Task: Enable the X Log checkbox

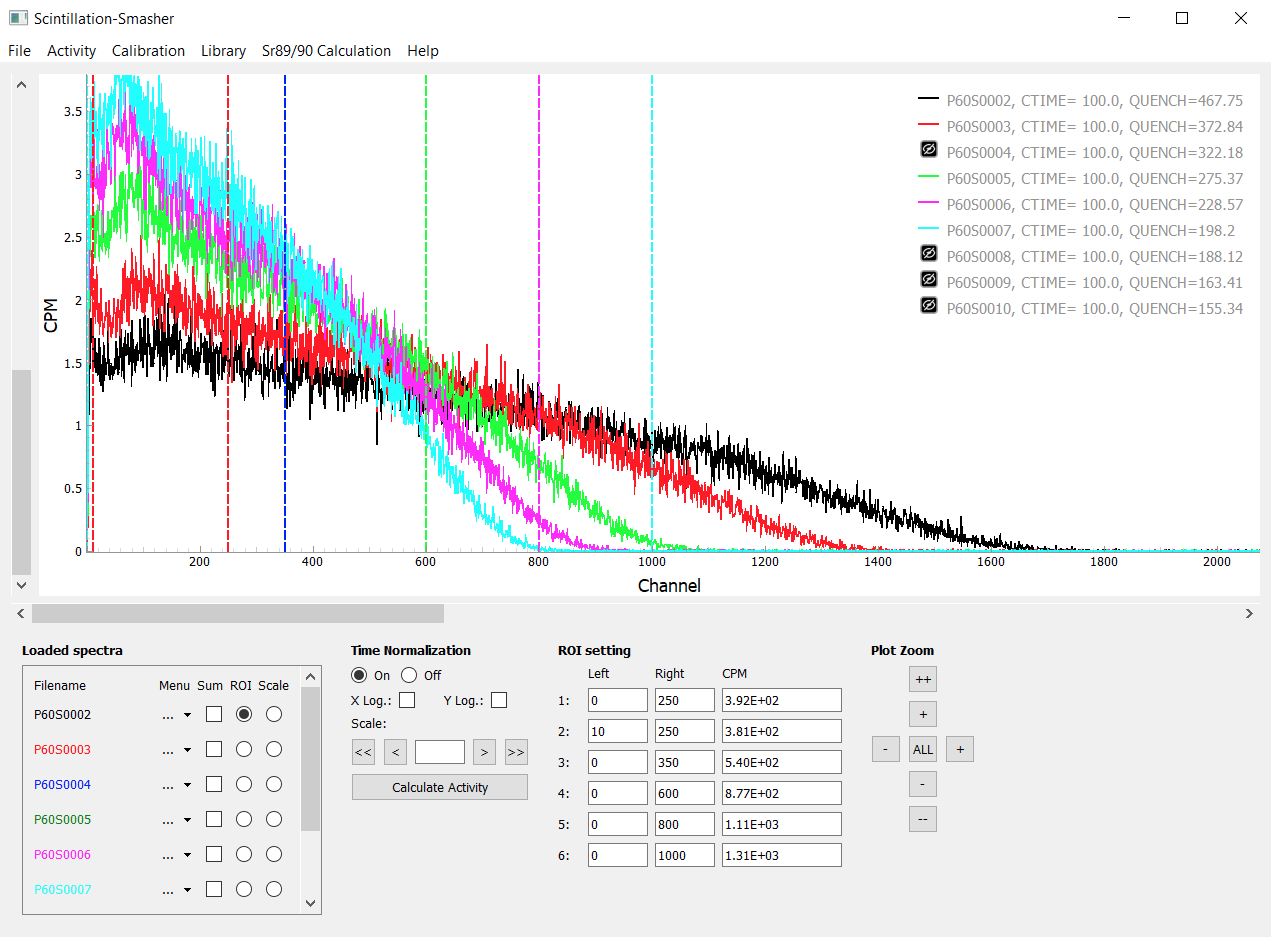Action: tap(407, 699)
